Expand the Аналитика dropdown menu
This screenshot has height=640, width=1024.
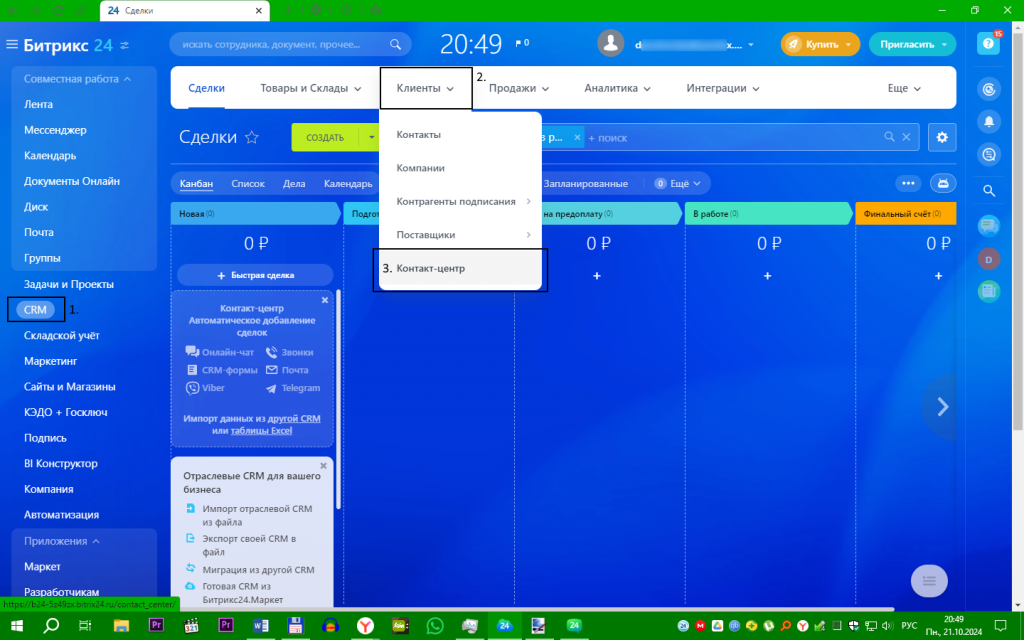pyautogui.click(x=617, y=88)
